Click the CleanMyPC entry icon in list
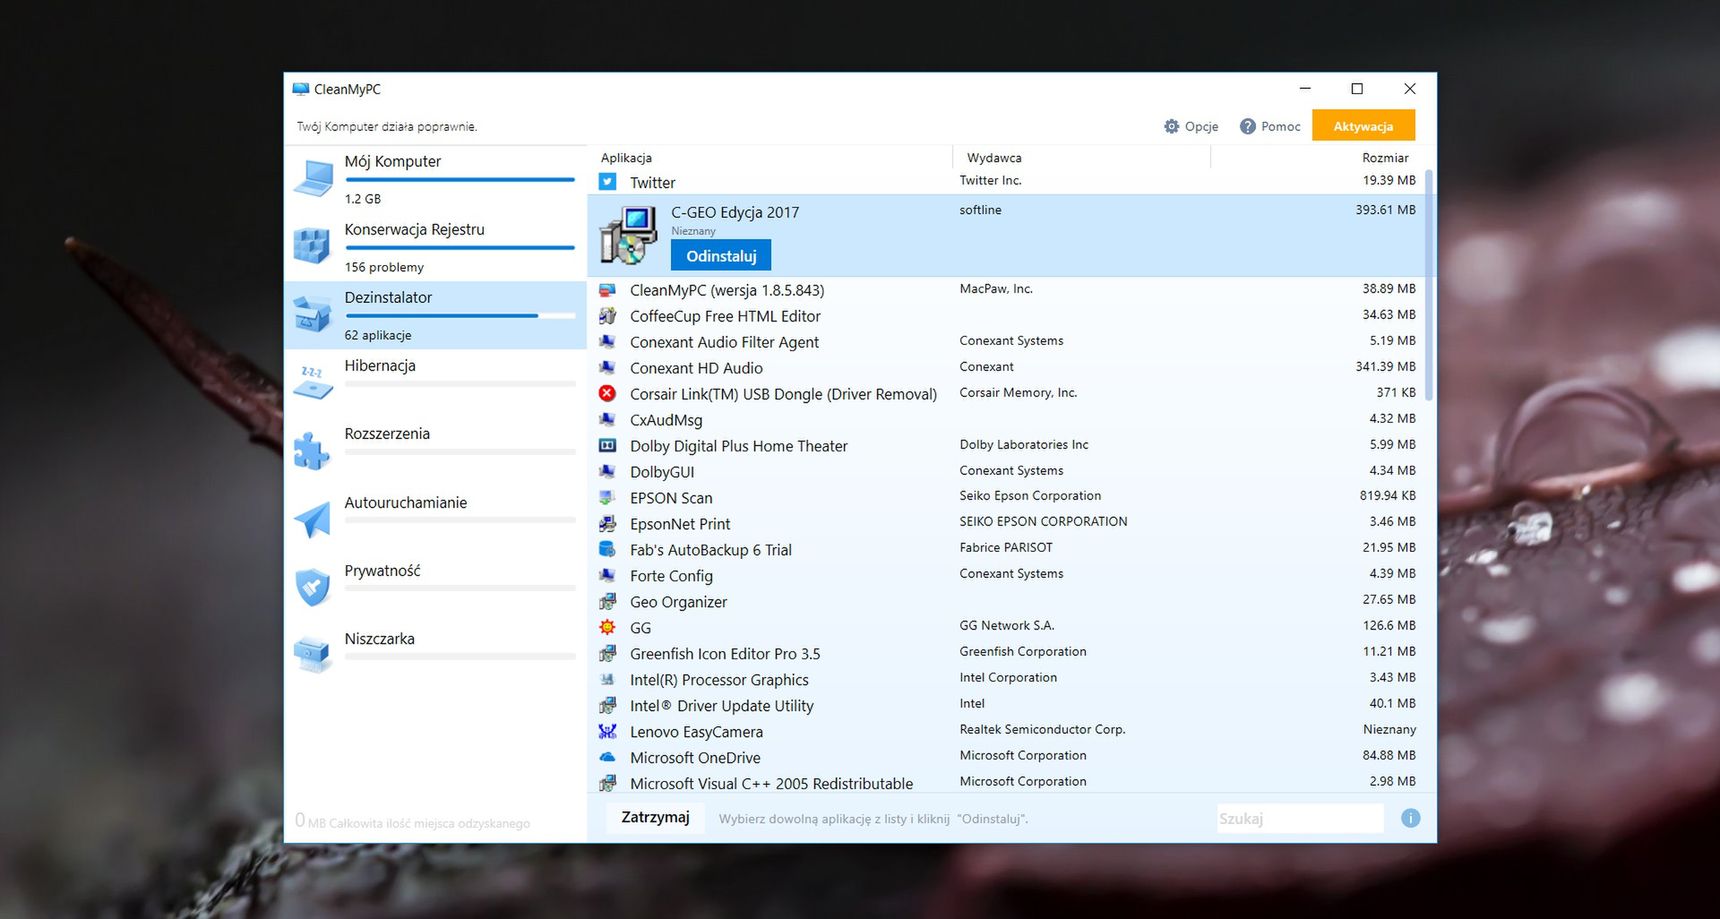 pyautogui.click(x=607, y=290)
